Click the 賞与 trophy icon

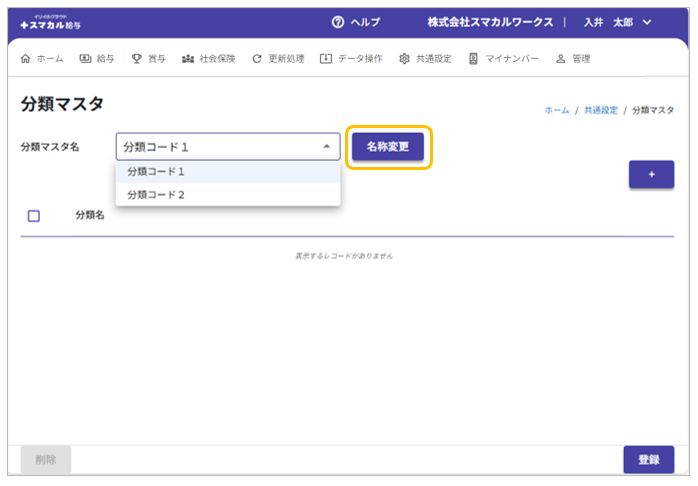[x=137, y=59]
